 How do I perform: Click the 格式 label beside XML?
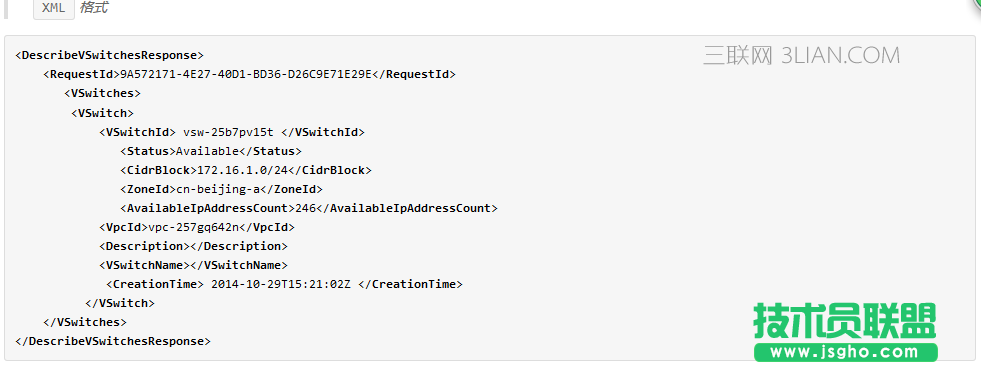(x=94, y=9)
